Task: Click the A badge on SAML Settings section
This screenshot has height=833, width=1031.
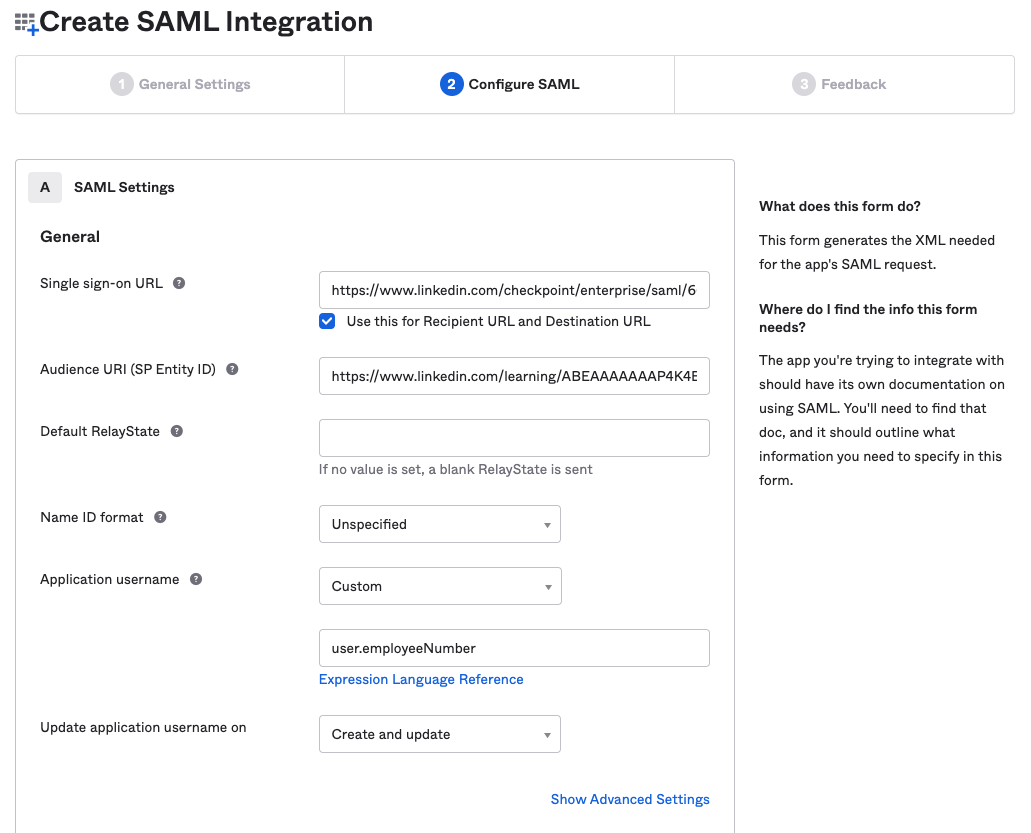Action: coord(45,187)
